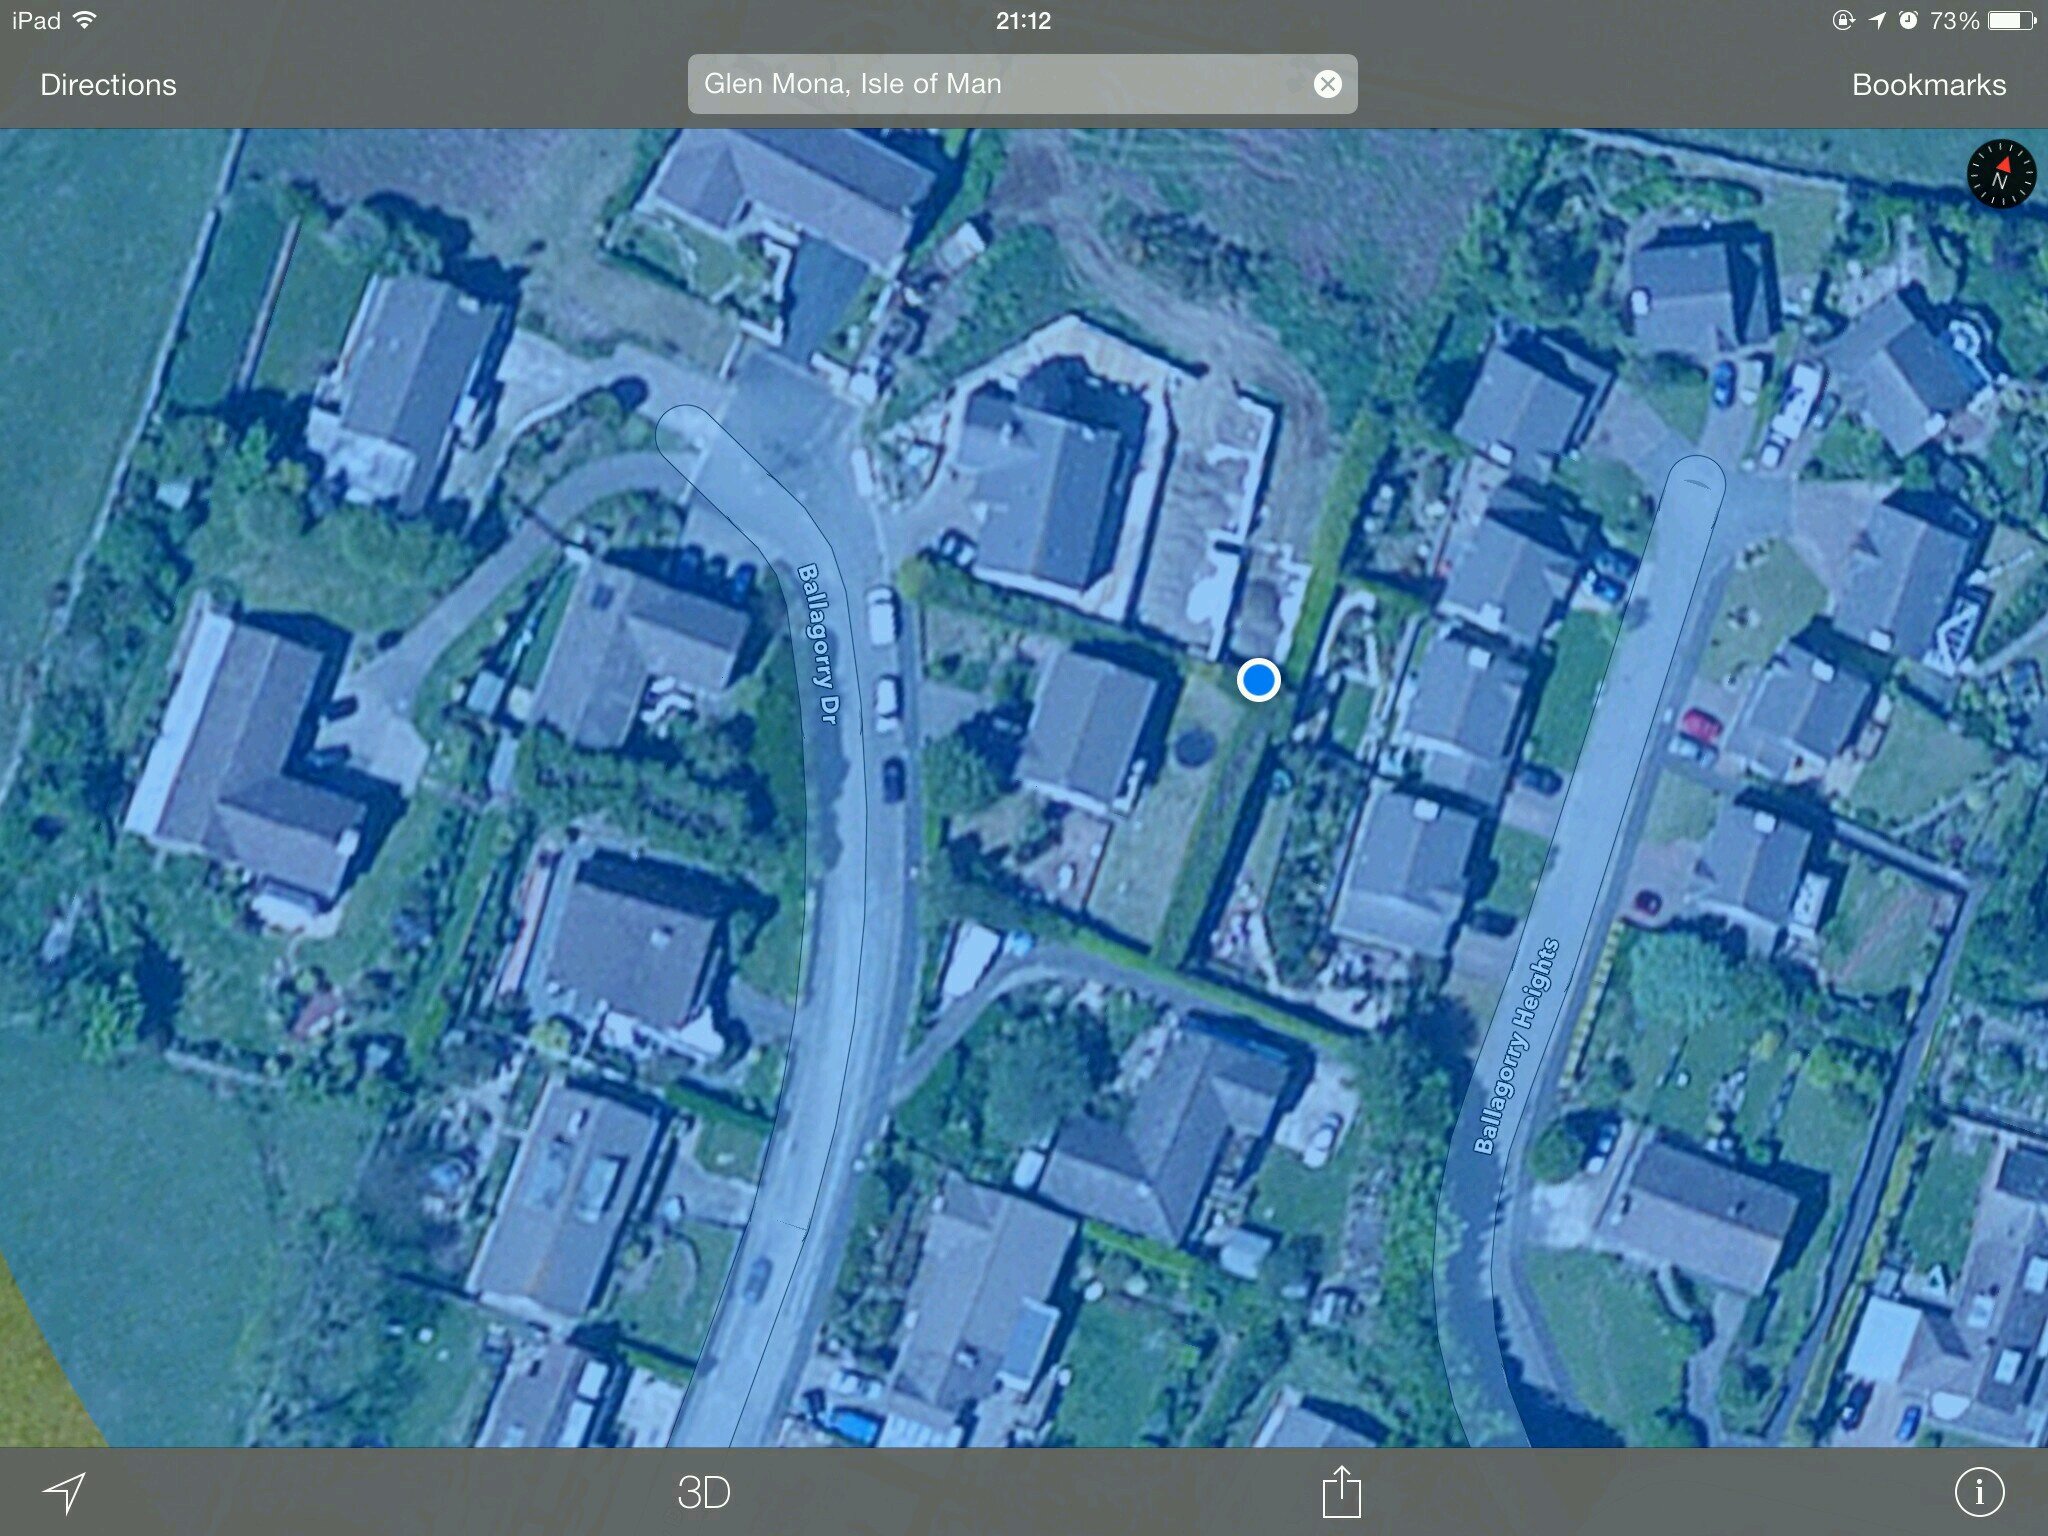Tap the Ballagorry Dr road label
The width and height of the screenshot is (2048, 1536).
tap(820, 643)
